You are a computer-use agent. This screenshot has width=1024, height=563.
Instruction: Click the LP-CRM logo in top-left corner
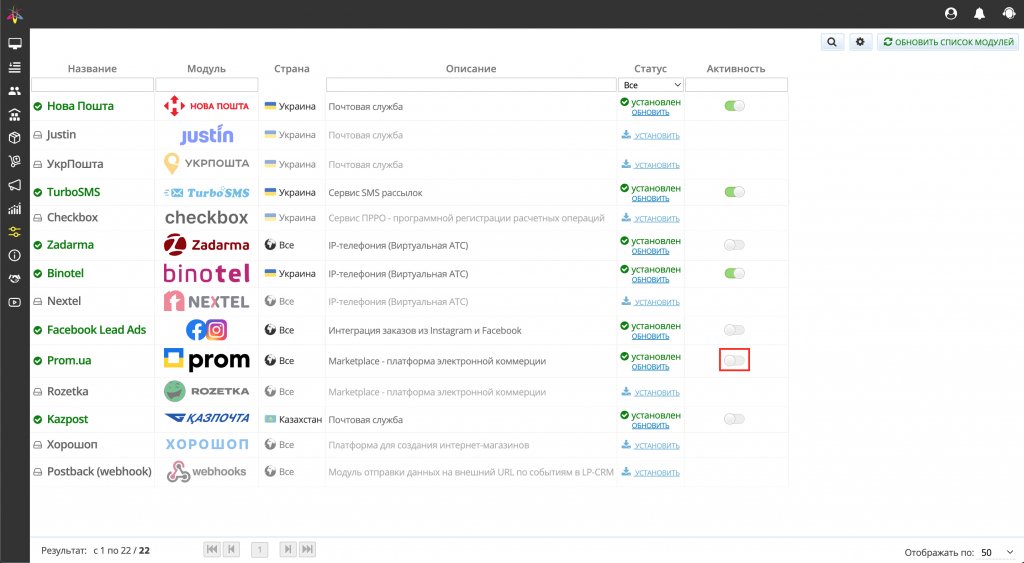(14, 14)
